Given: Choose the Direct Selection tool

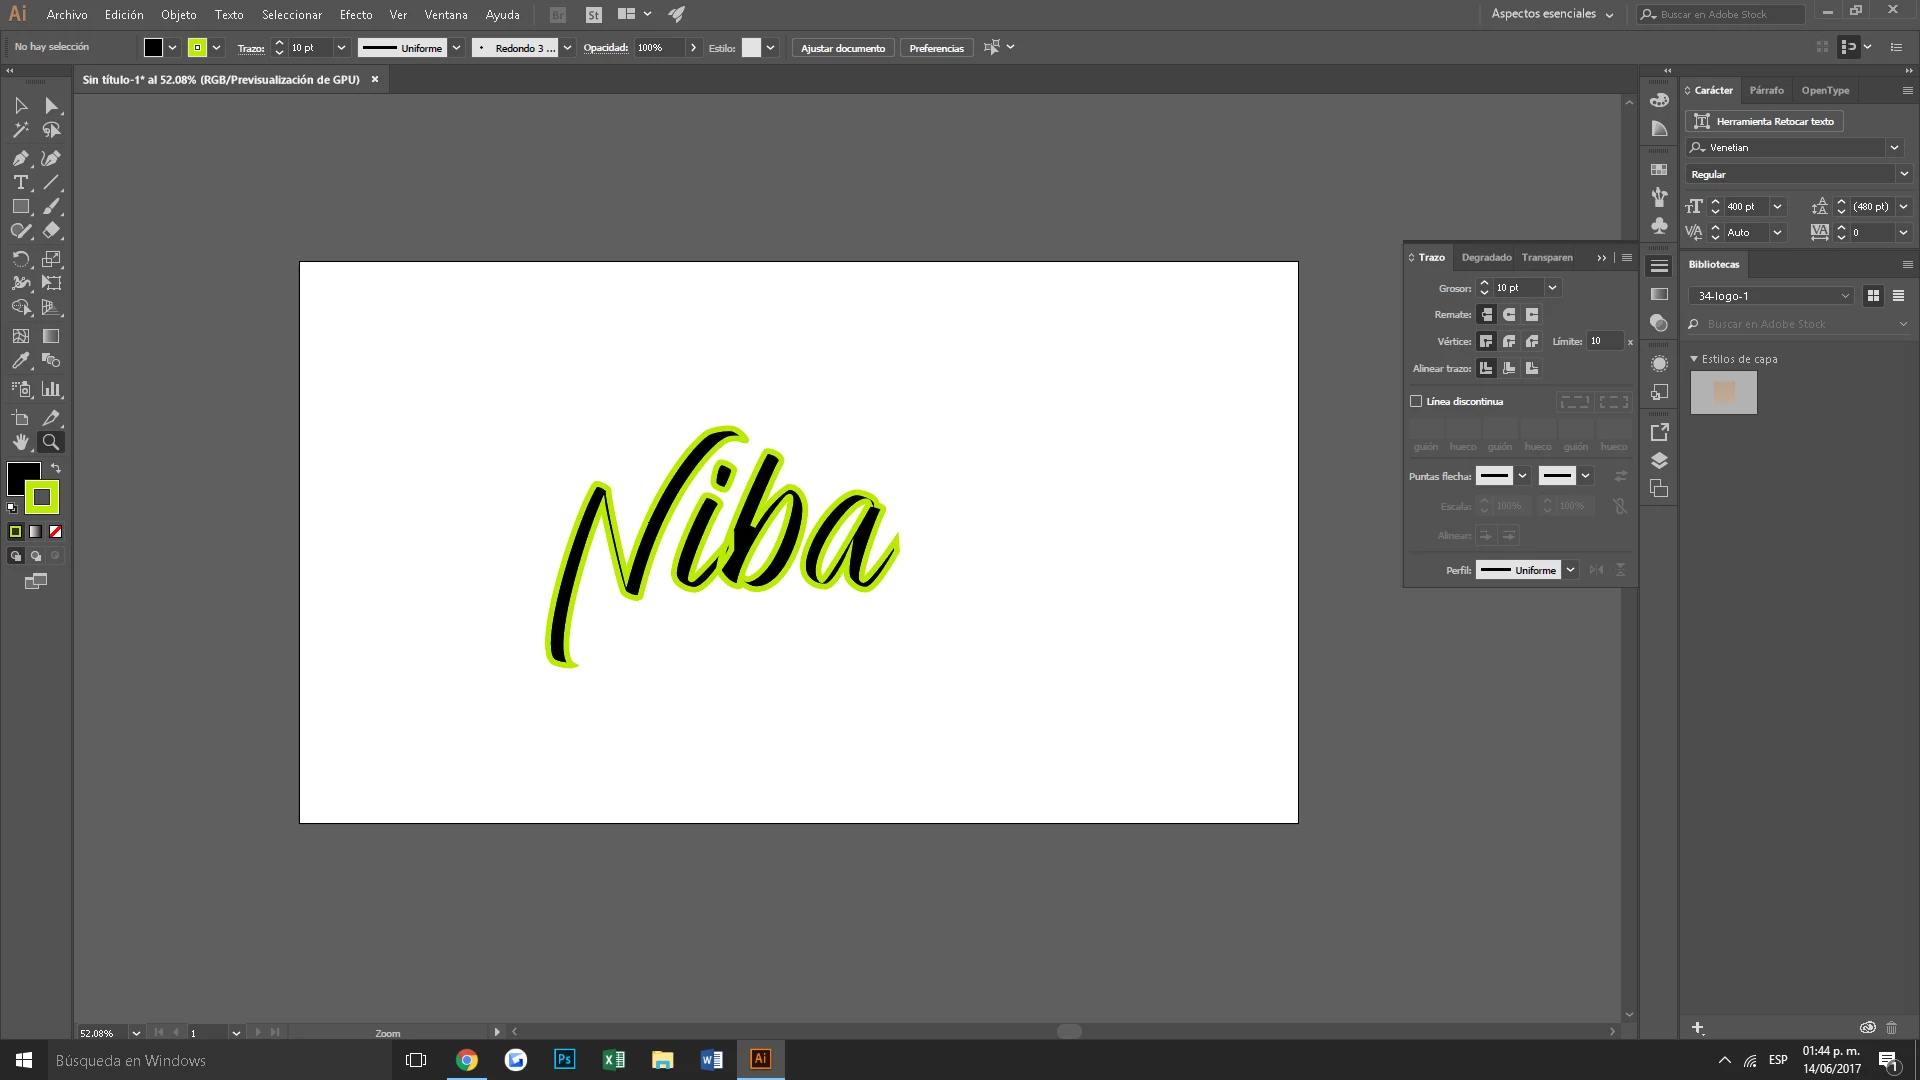Looking at the screenshot, I should pos(51,106).
